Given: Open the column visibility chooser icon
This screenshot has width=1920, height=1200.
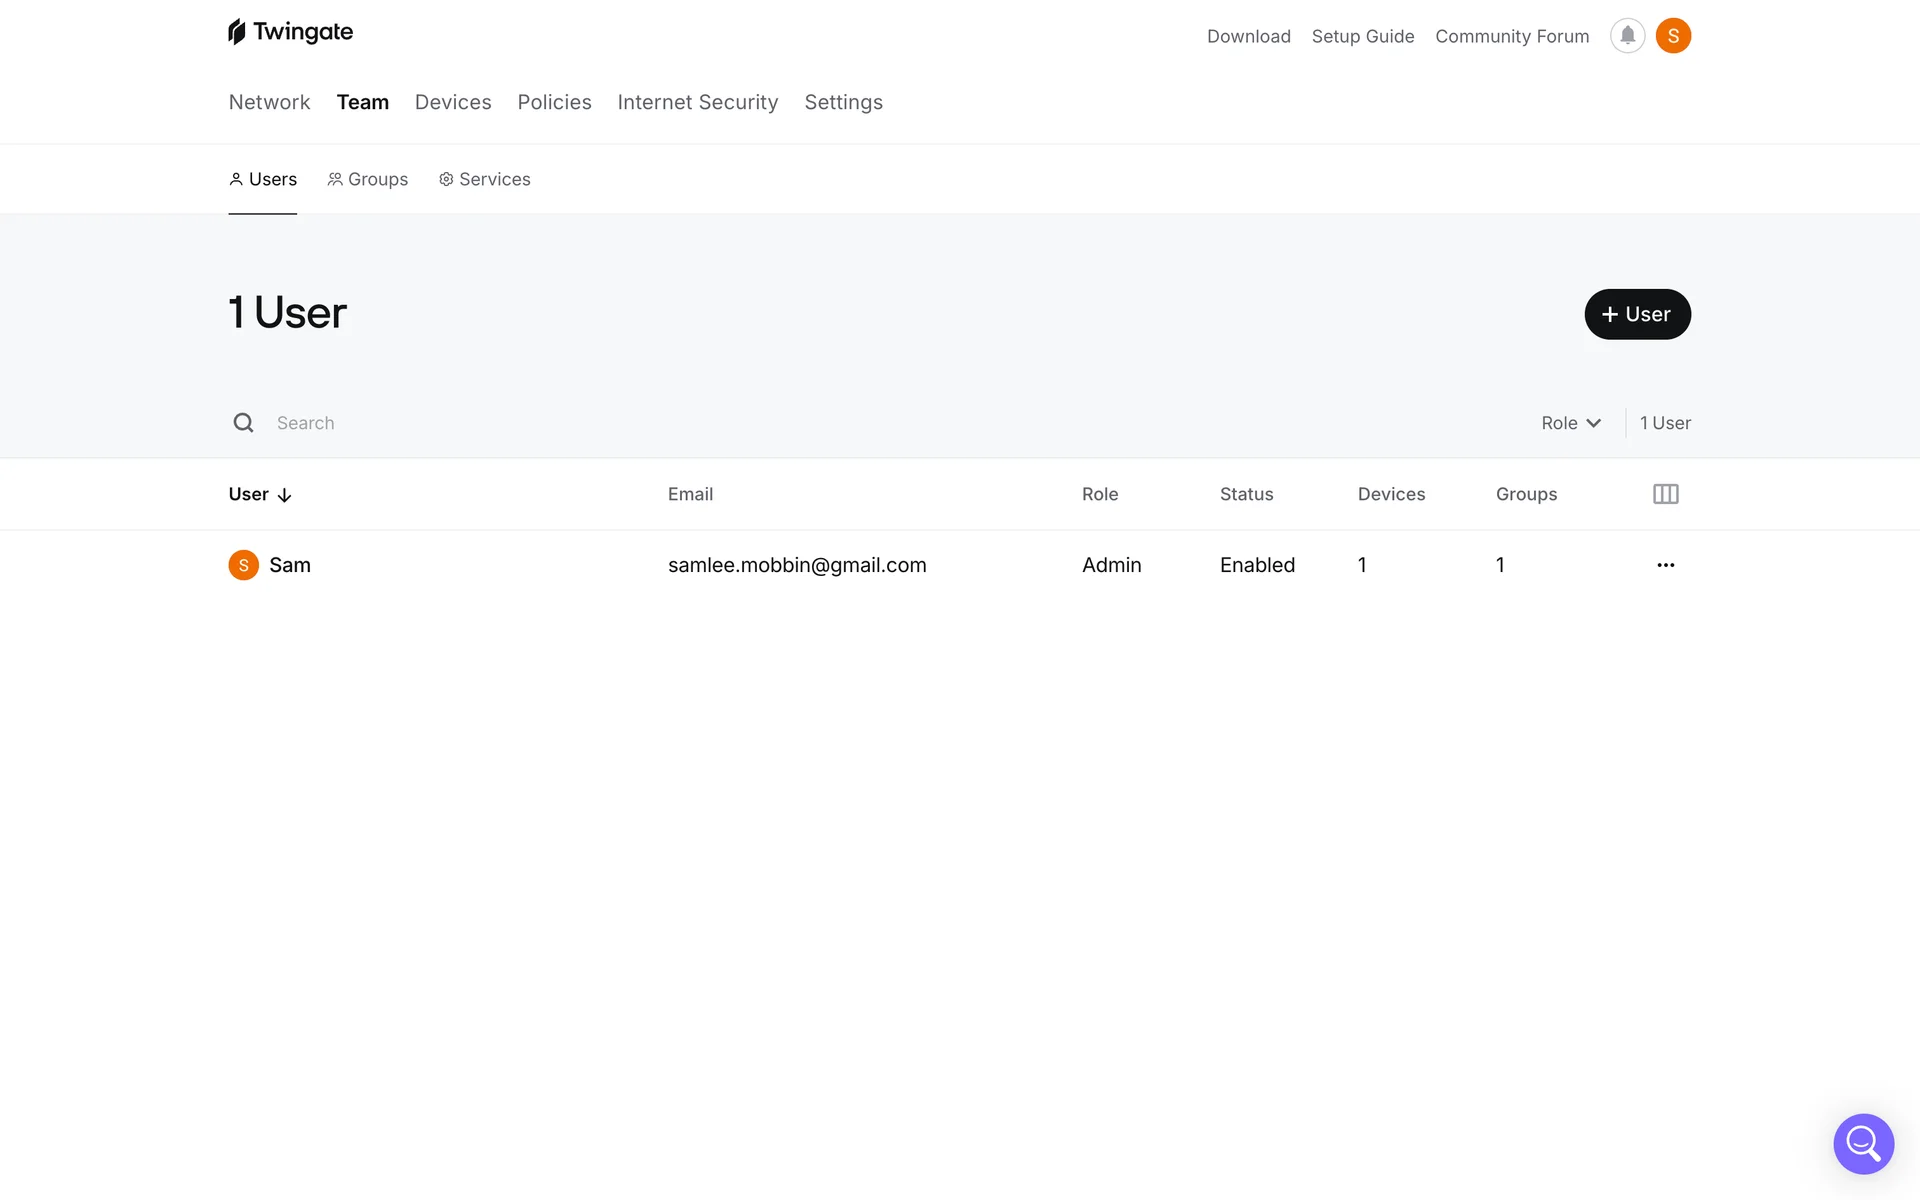Looking at the screenshot, I should coord(1665,494).
